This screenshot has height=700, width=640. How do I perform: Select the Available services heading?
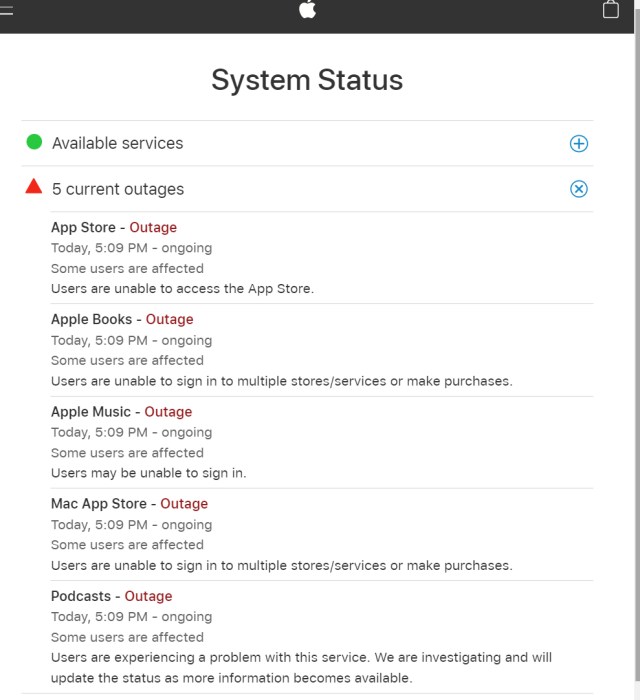[117, 143]
